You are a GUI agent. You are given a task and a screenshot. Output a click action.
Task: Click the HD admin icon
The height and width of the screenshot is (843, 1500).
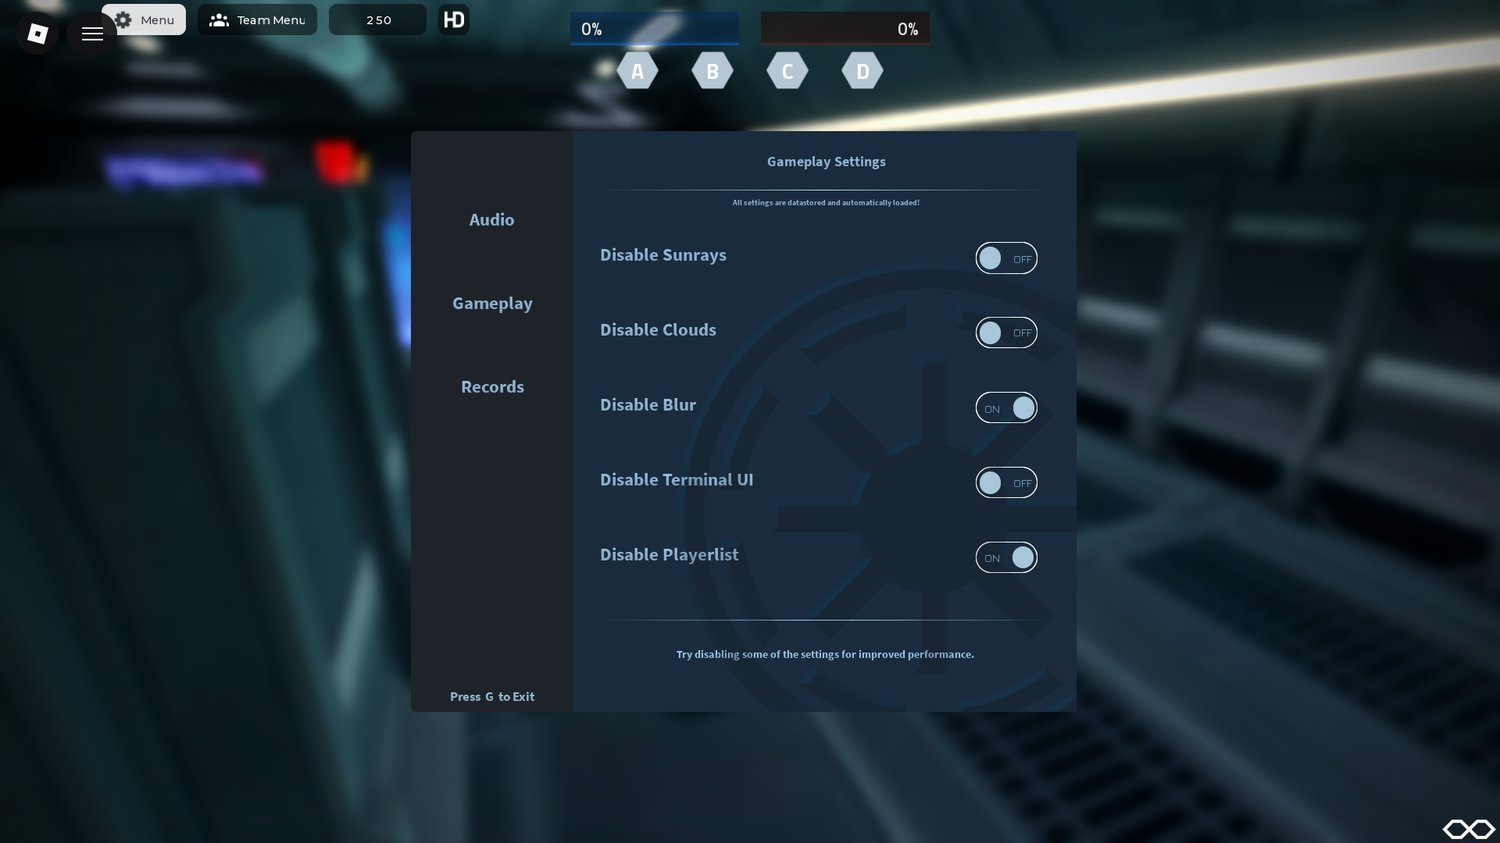coord(454,20)
